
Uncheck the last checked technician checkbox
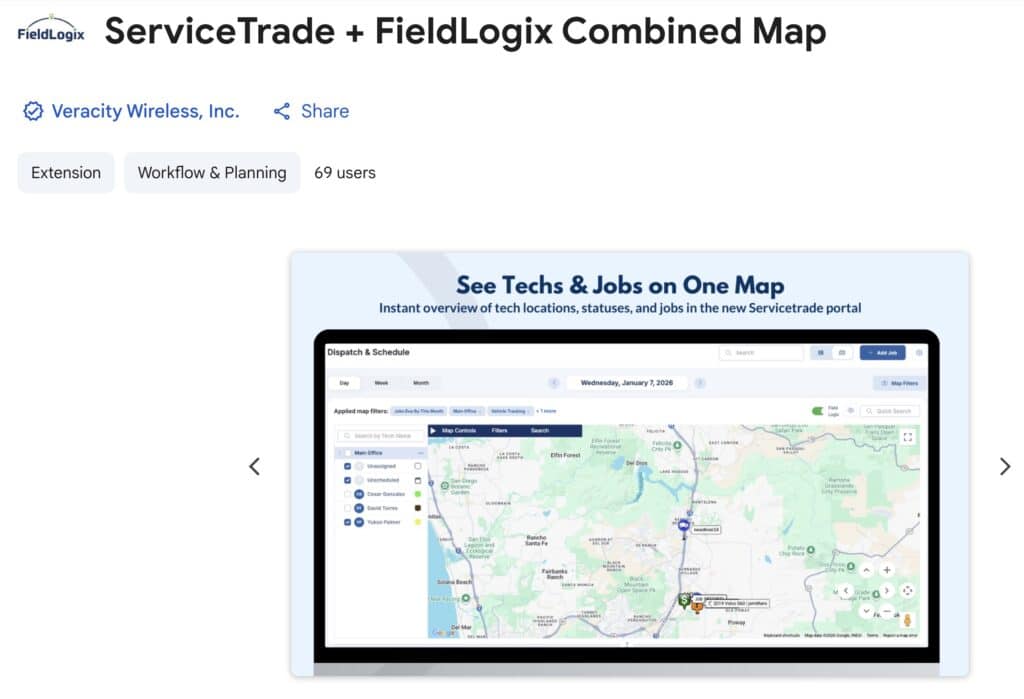tap(347, 522)
